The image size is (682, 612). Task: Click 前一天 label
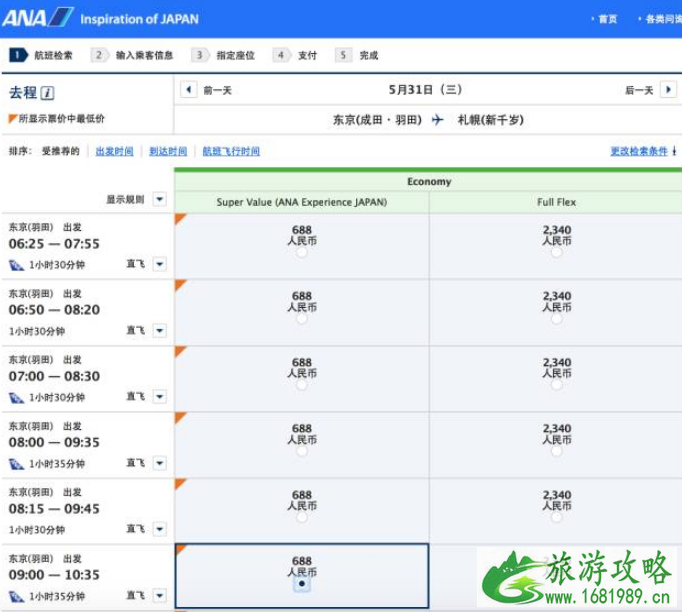coord(217,90)
